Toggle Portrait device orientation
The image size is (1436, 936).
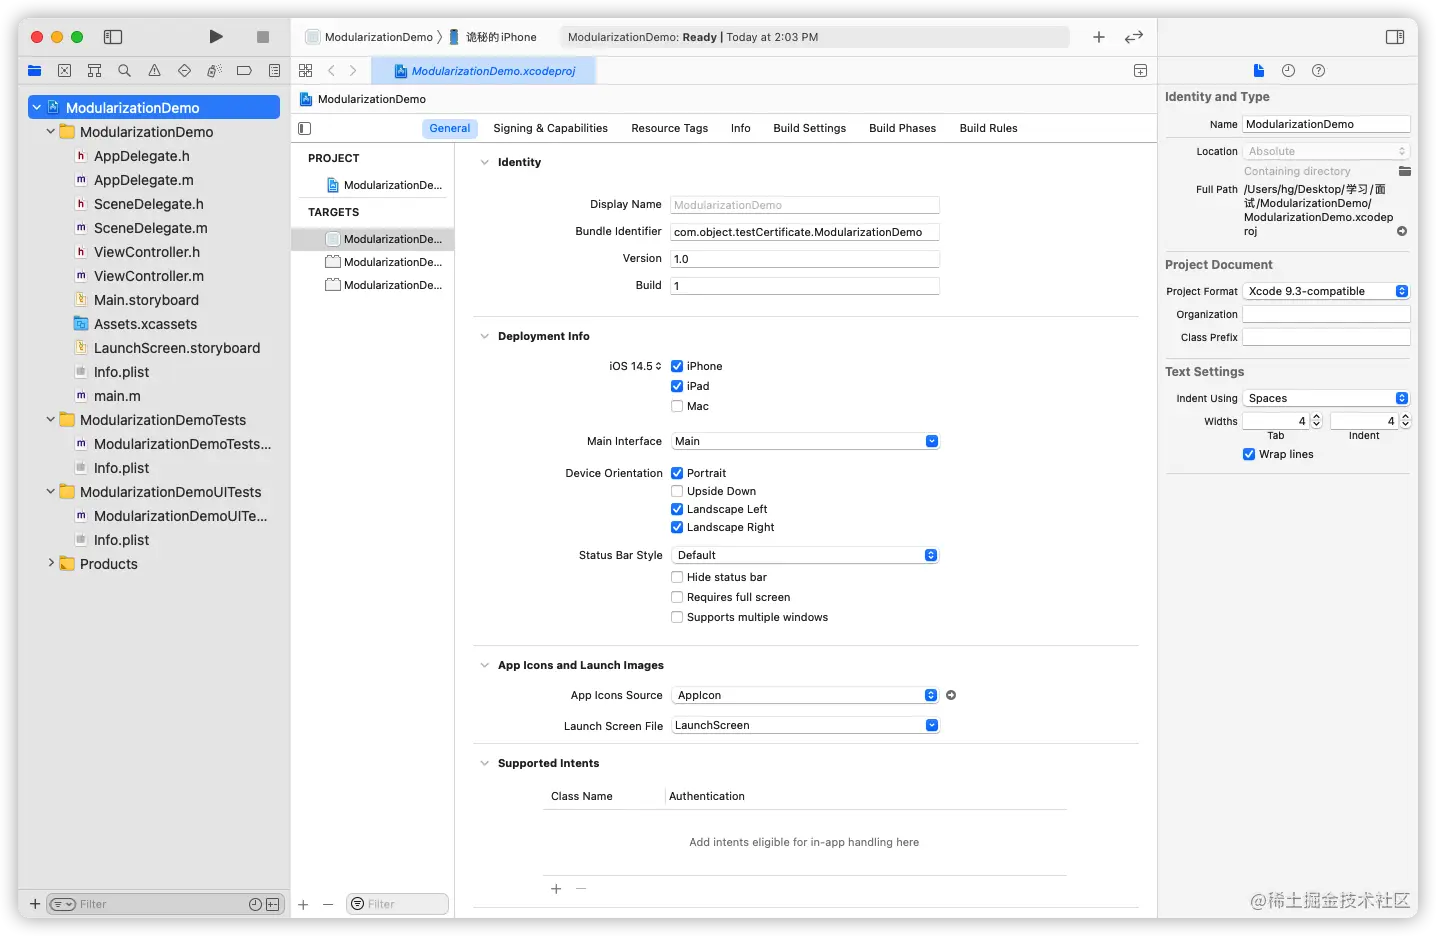pos(677,473)
